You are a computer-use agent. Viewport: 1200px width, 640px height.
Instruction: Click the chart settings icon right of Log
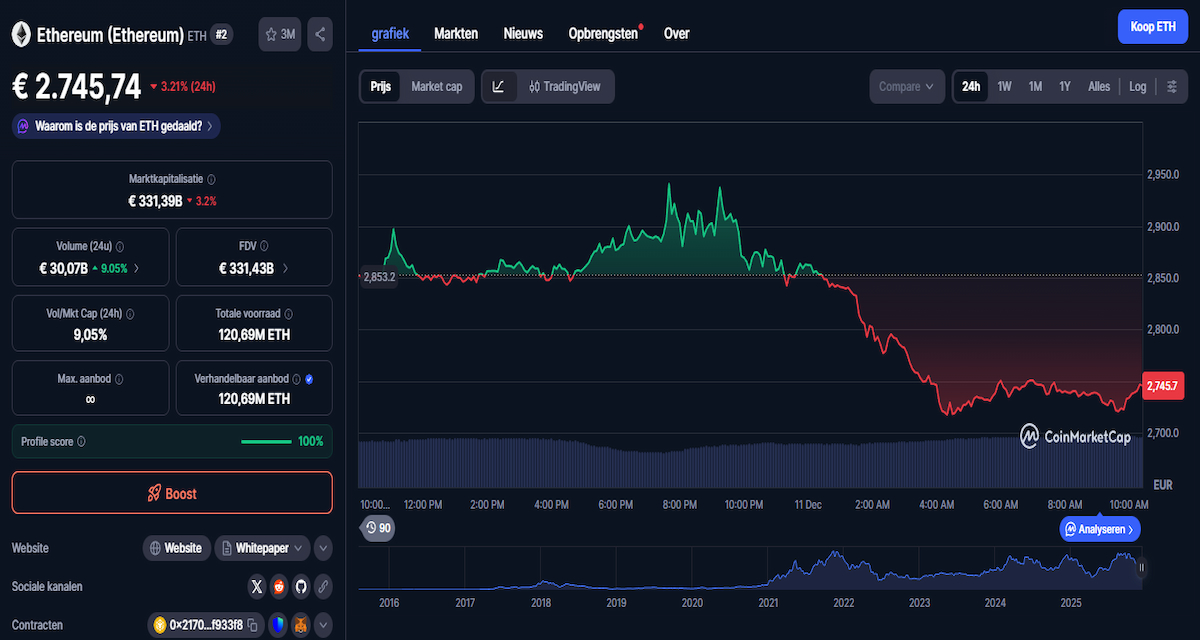point(1170,86)
